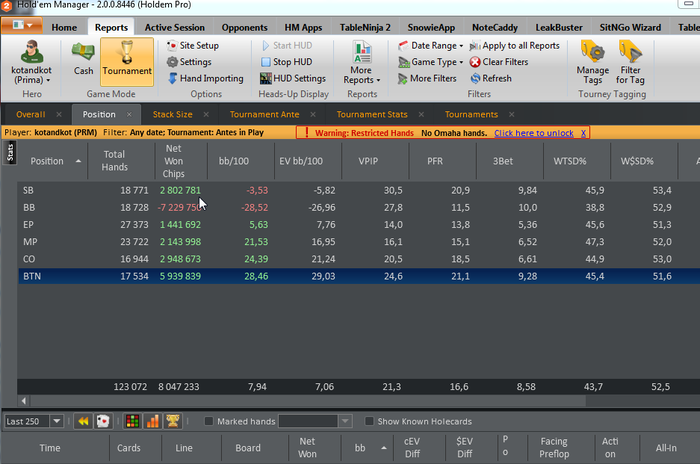Screen dimensions: 700x464
Task: Sort by bb/100 column header
Action: click(x=233, y=161)
